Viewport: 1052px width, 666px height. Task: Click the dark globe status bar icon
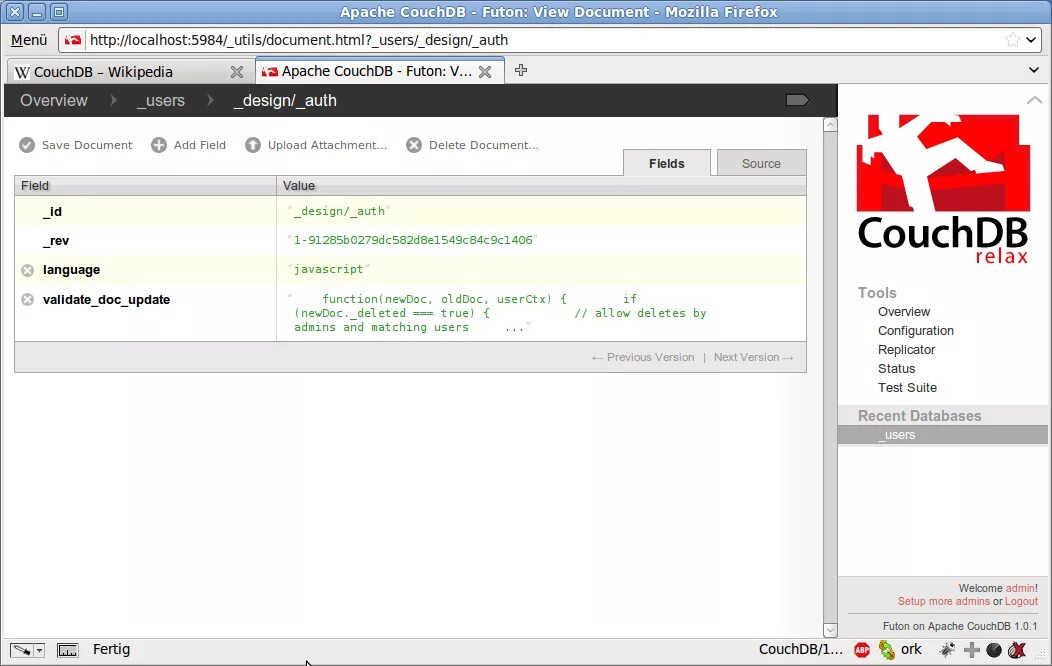pyautogui.click(x=994, y=649)
